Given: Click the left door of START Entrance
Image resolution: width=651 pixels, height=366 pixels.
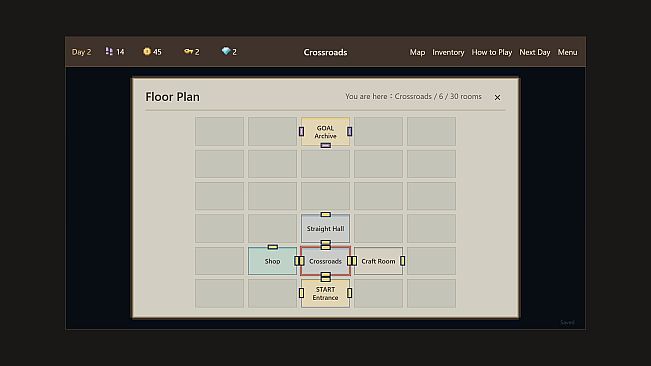Looking at the screenshot, I should coord(301,293).
